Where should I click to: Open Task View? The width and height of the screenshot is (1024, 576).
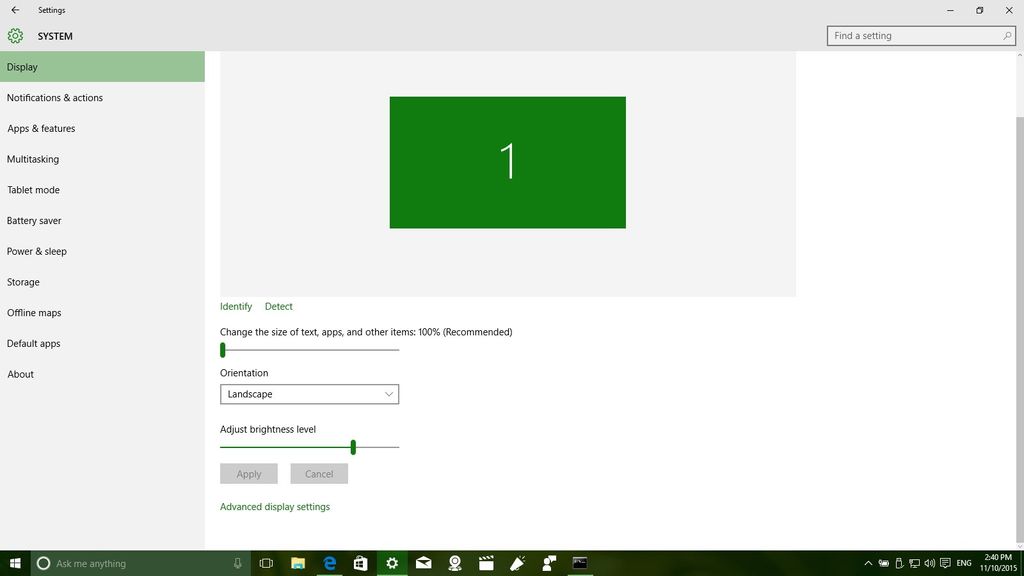point(266,563)
